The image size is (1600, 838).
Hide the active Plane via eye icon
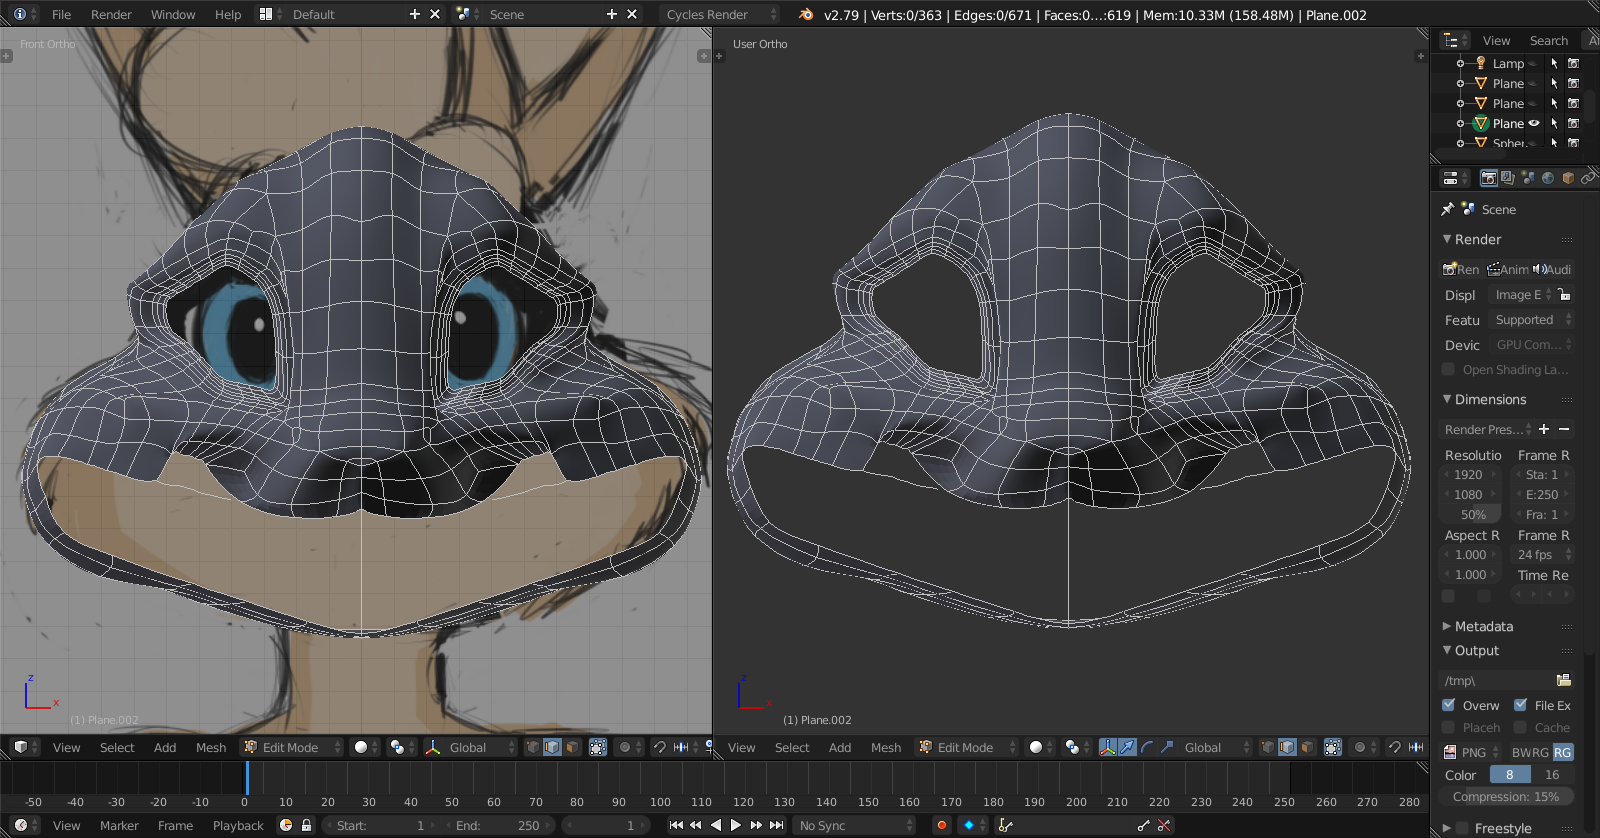(1533, 123)
